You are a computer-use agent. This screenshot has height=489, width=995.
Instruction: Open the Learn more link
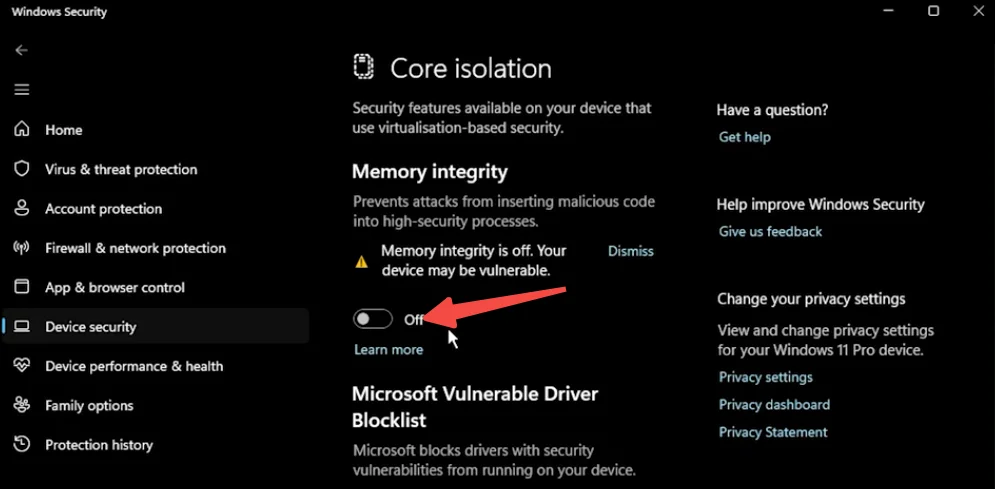click(x=388, y=350)
